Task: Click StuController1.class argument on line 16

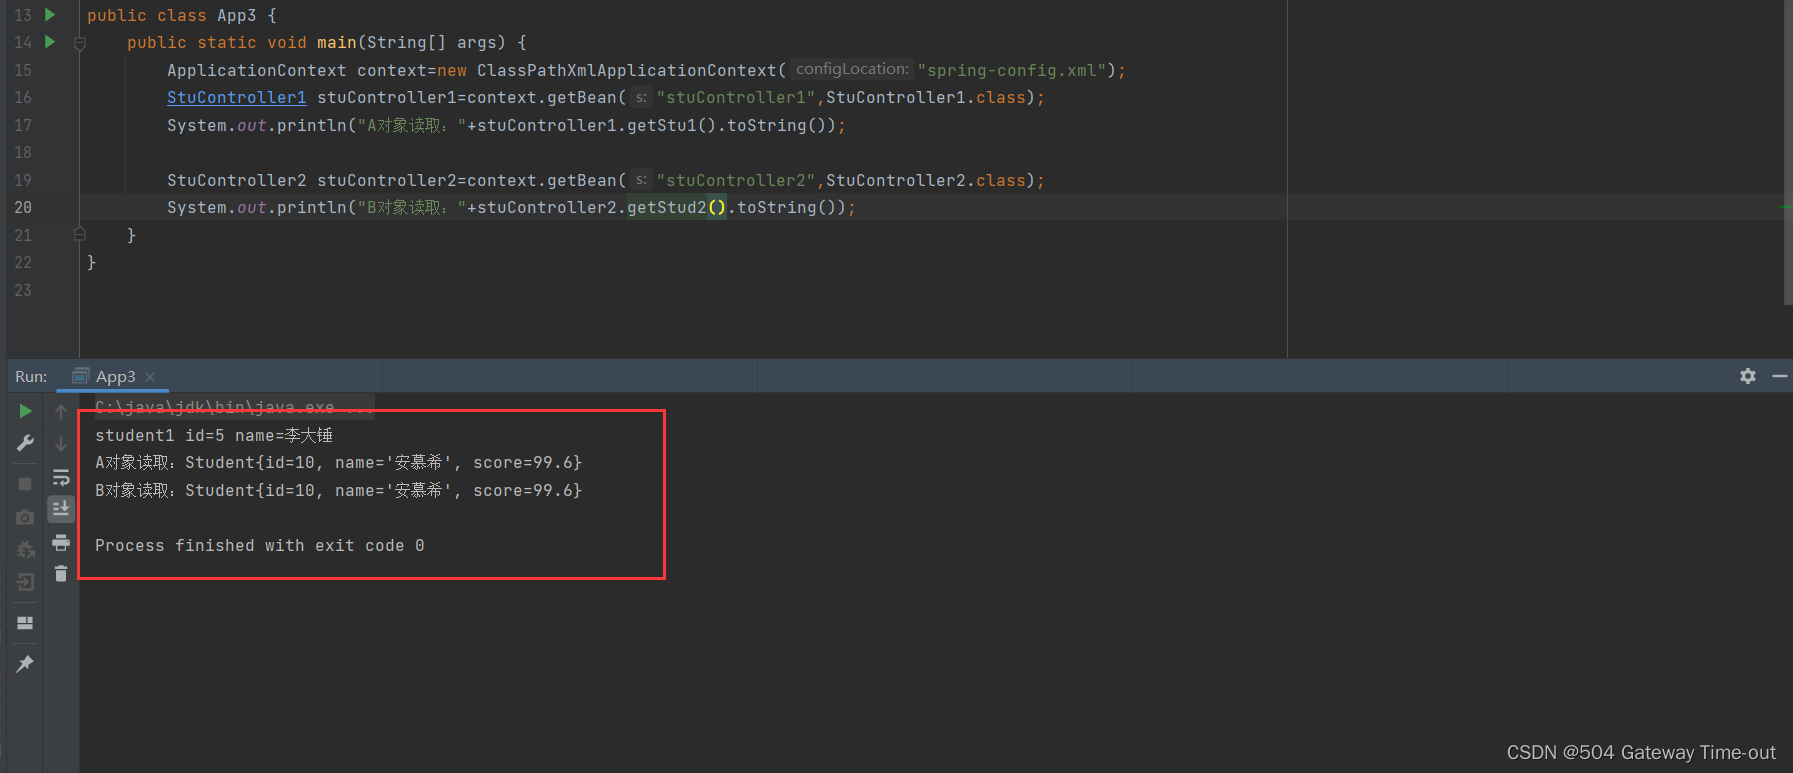Action: click(926, 97)
